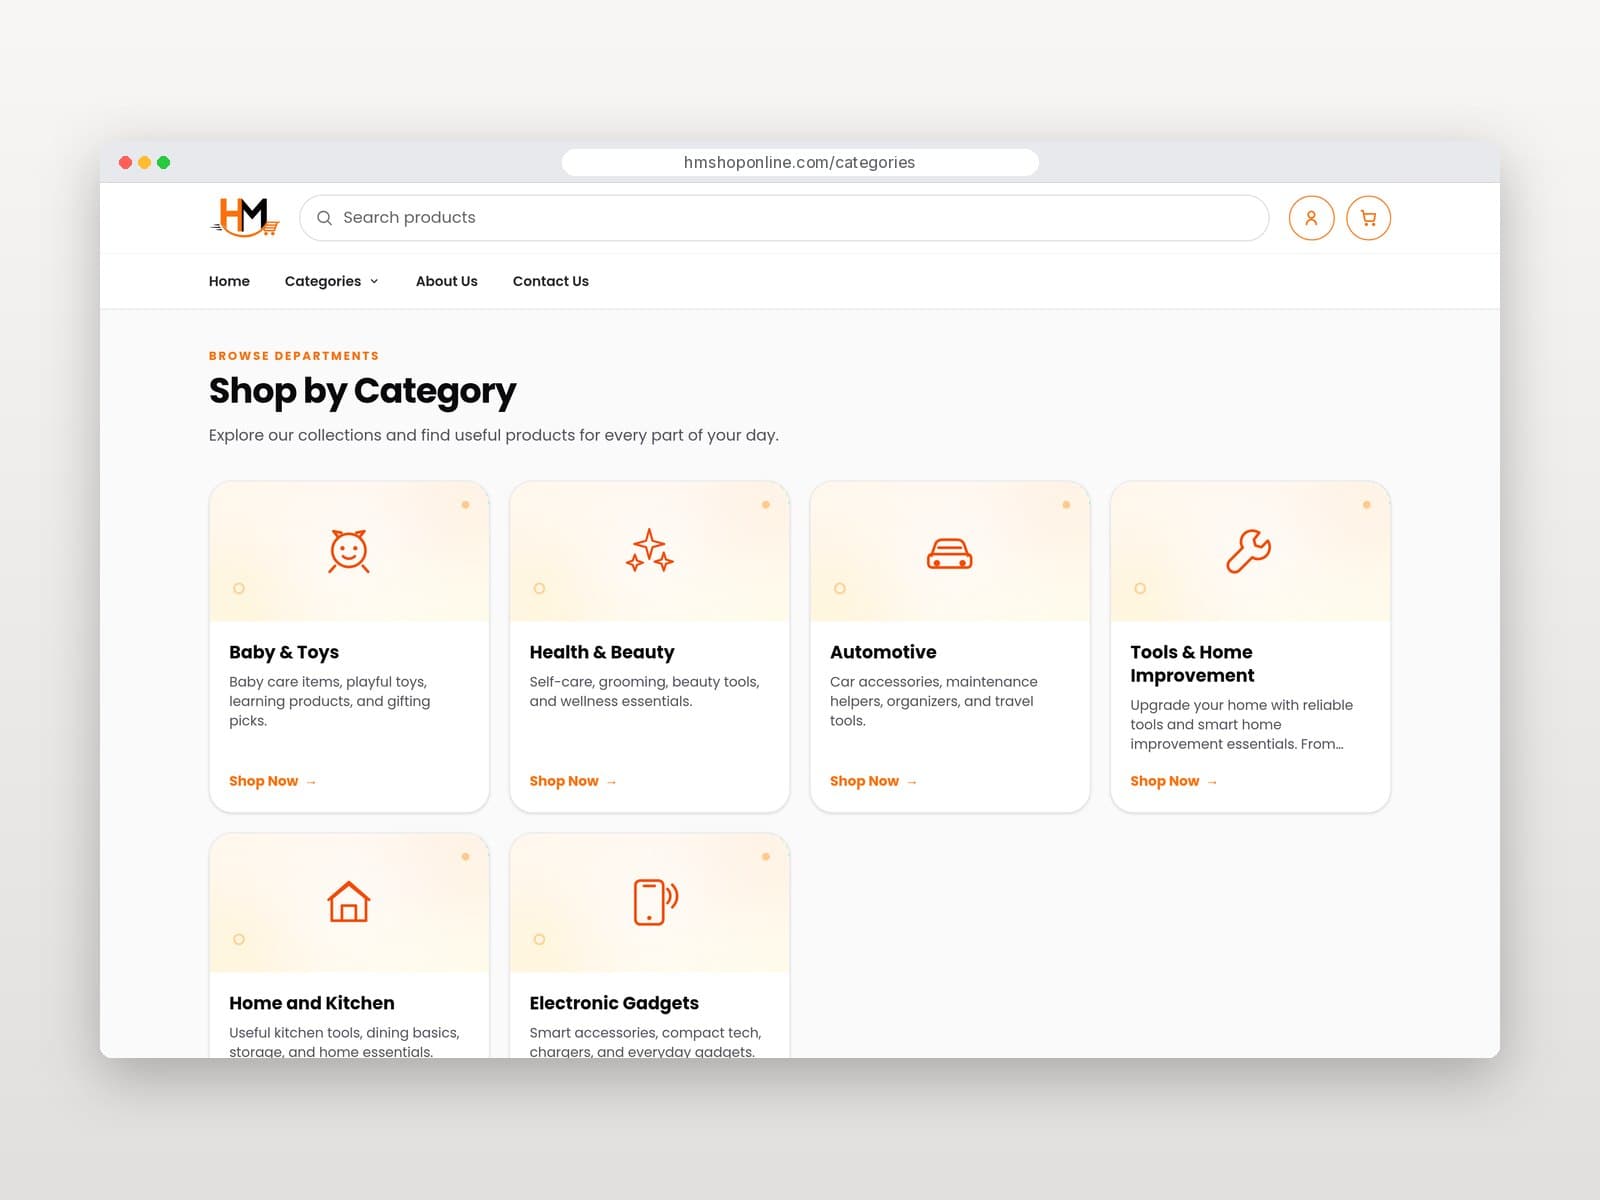The height and width of the screenshot is (1200, 1600).
Task: Click the Electronic Gadgets description text
Action: [645, 1042]
